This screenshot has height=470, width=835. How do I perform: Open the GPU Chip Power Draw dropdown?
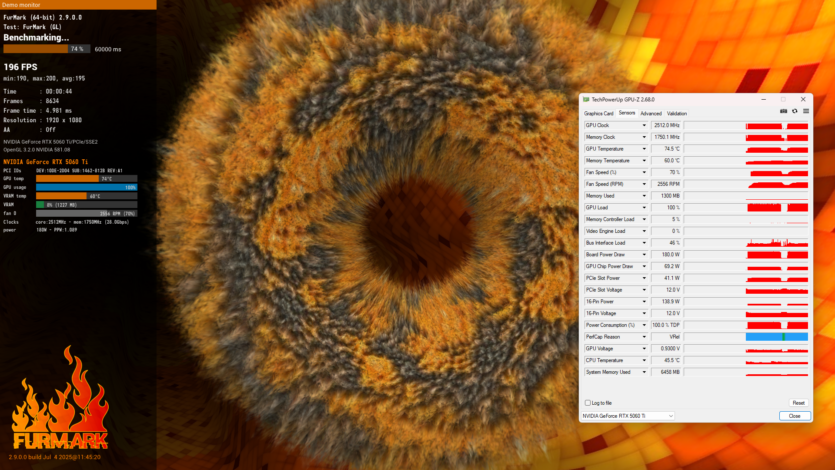coord(644,266)
